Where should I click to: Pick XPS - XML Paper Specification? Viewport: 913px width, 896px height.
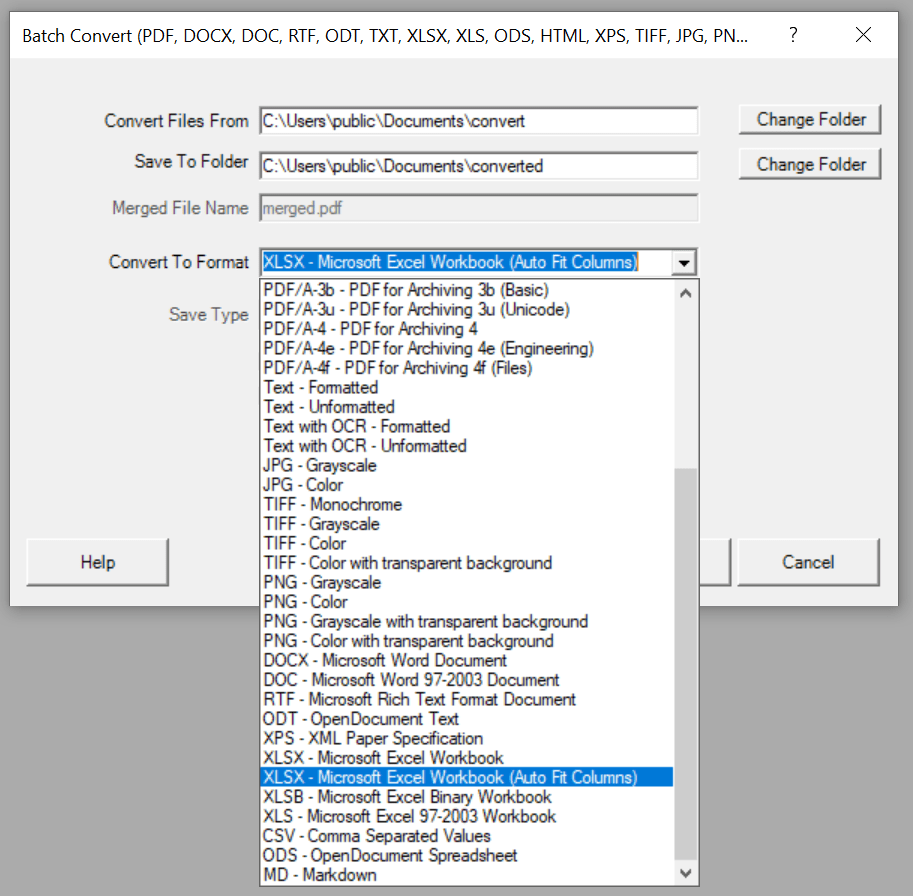[x=466, y=738]
